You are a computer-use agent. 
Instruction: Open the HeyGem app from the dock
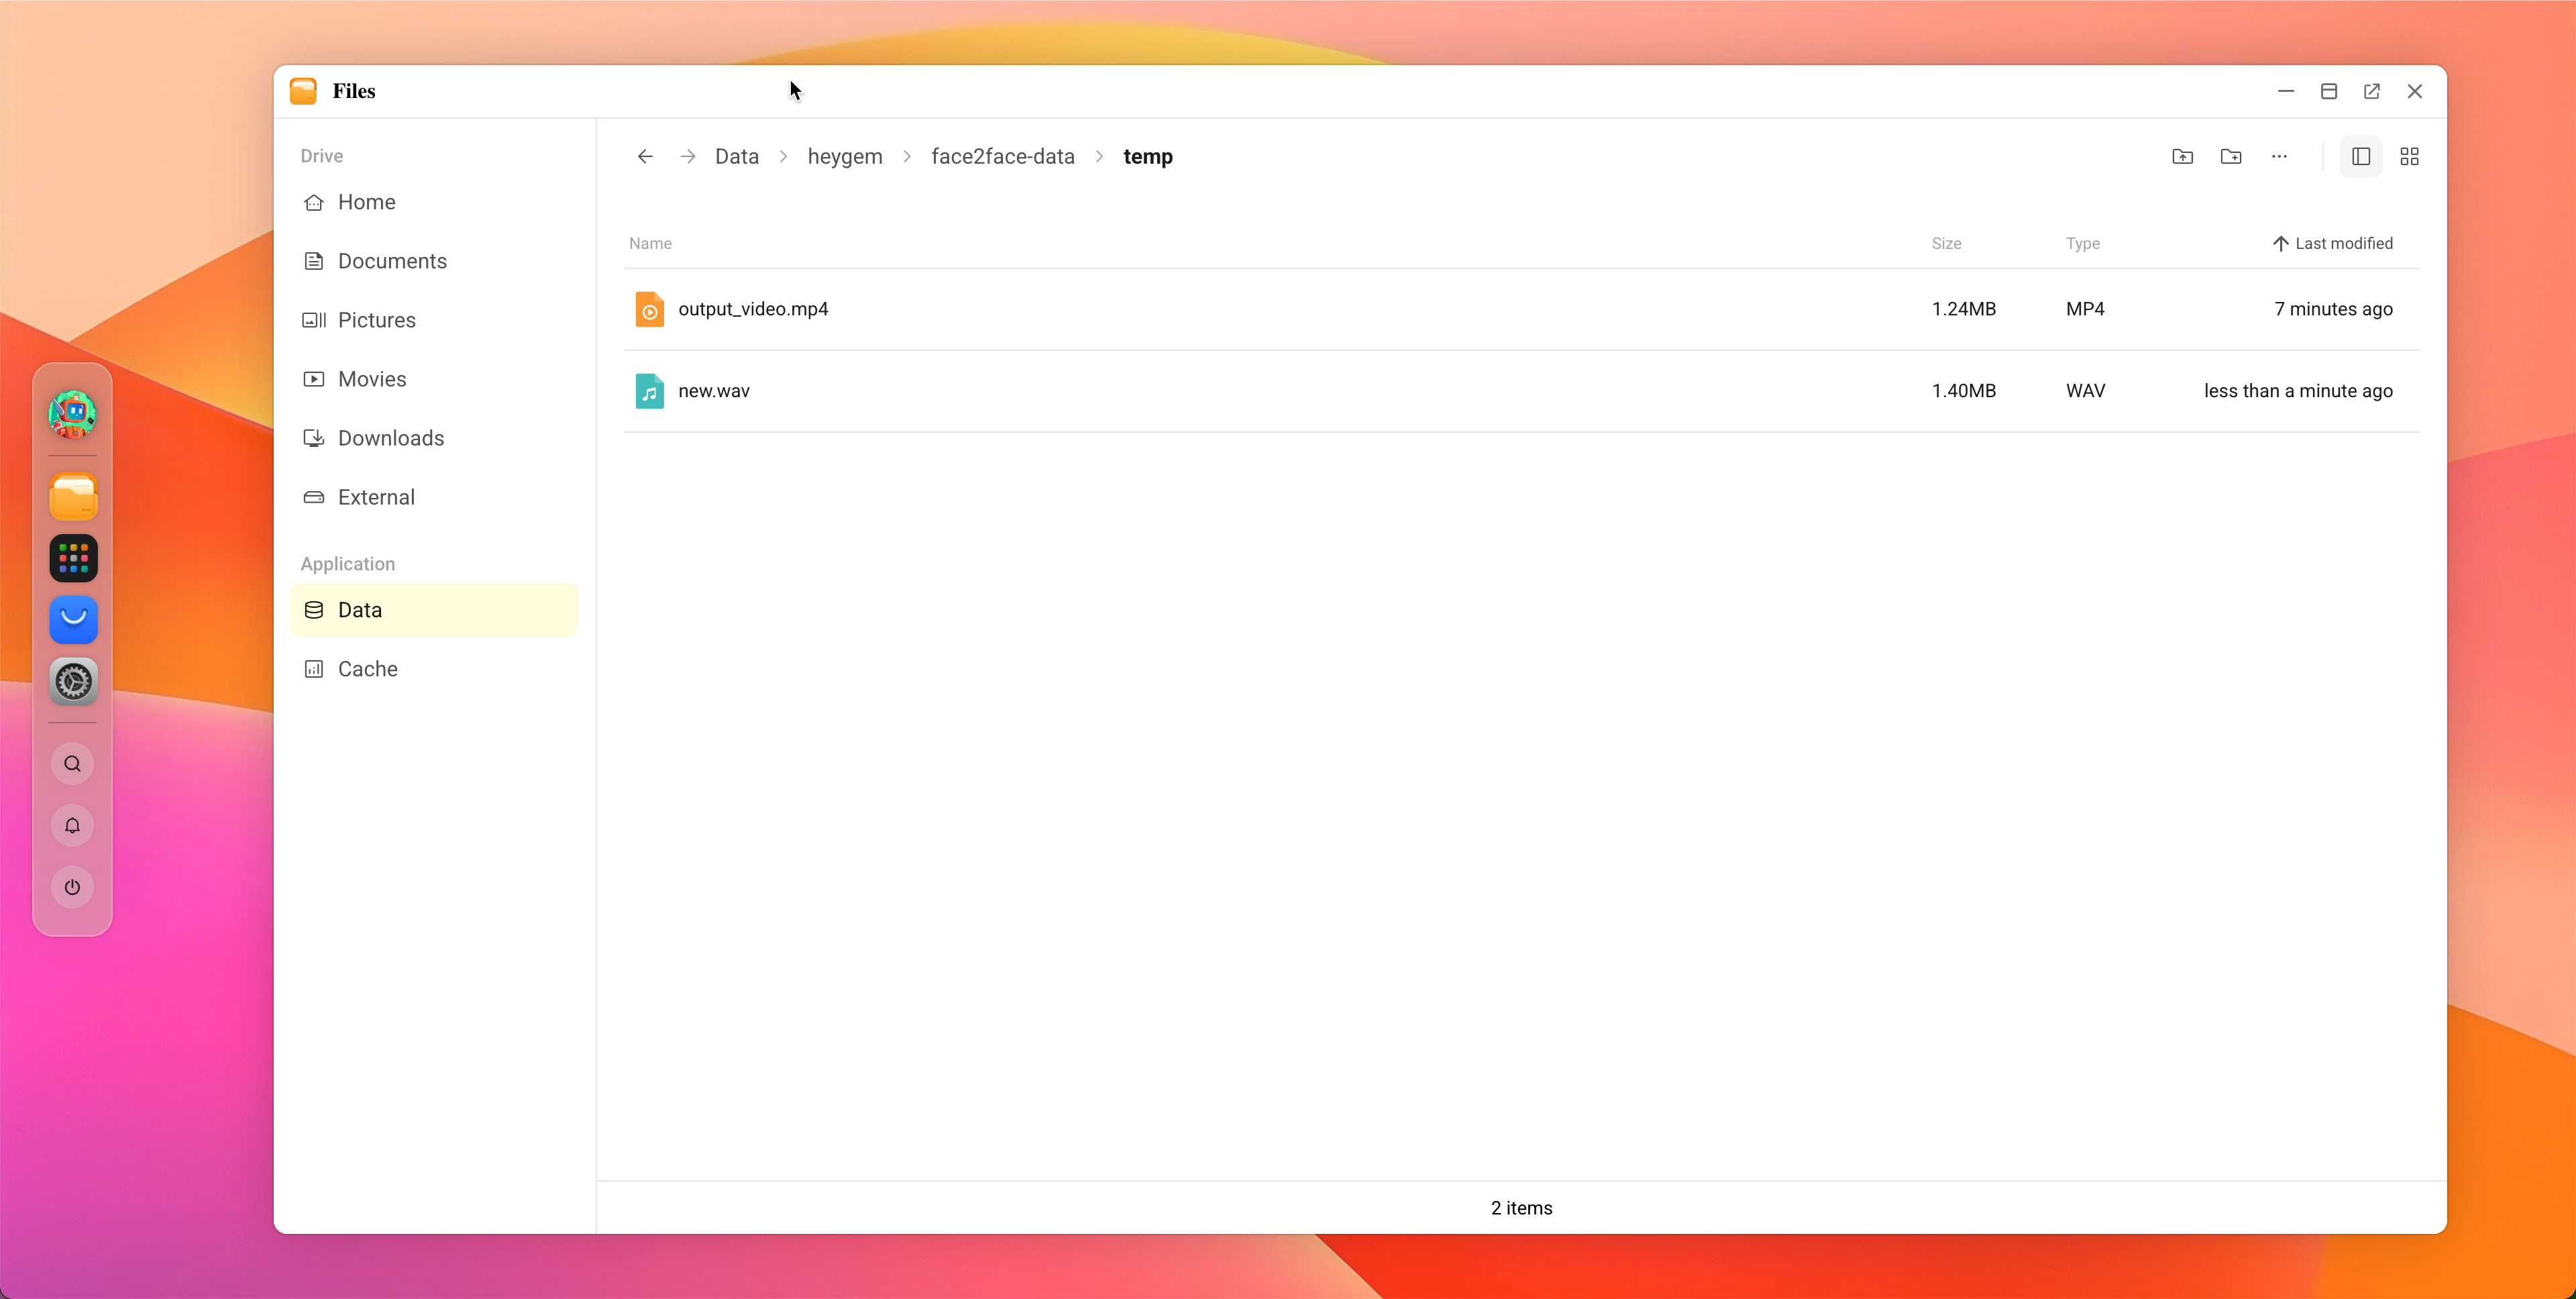[71, 412]
